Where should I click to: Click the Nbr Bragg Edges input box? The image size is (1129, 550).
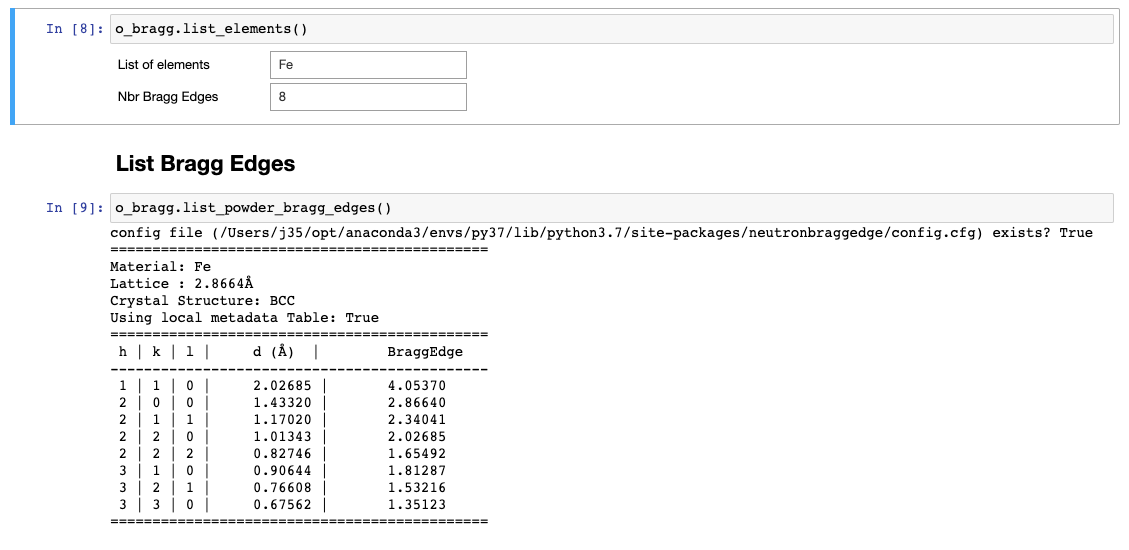(x=367, y=97)
